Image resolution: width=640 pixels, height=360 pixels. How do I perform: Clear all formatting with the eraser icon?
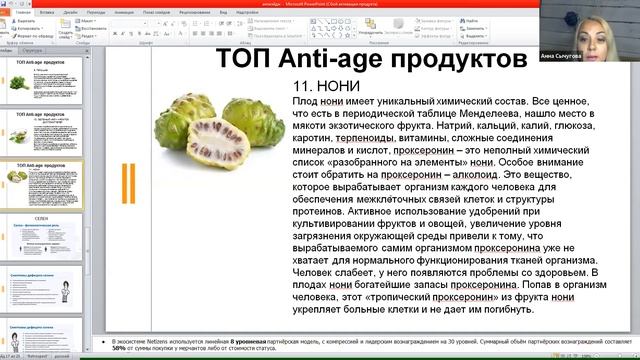tap(184, 24)
